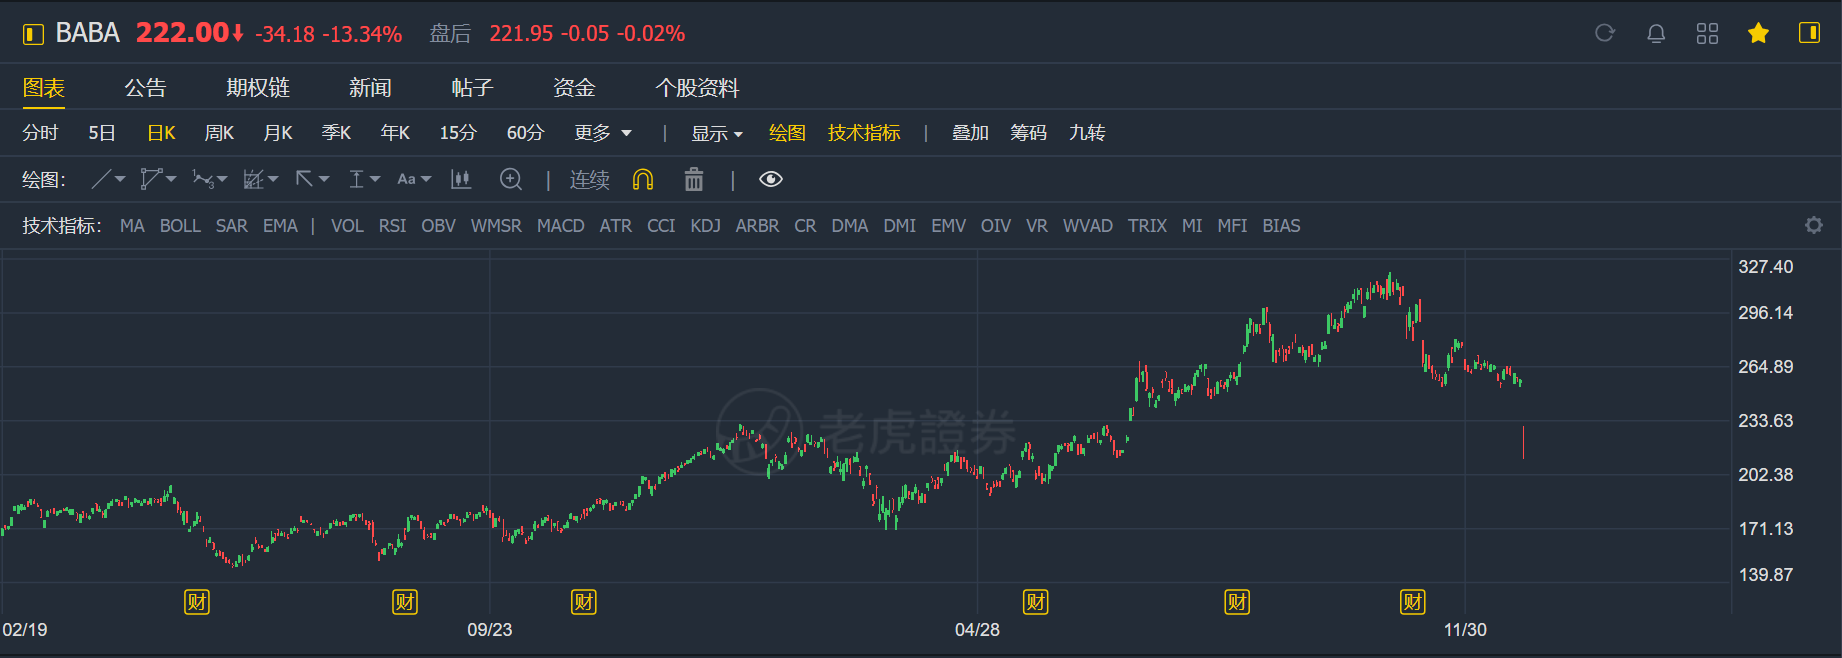Toggle the yellow favorite star for BABA
This screenshot has height=658, width=1842.
pyautogui.click(x=1758, y=33)
